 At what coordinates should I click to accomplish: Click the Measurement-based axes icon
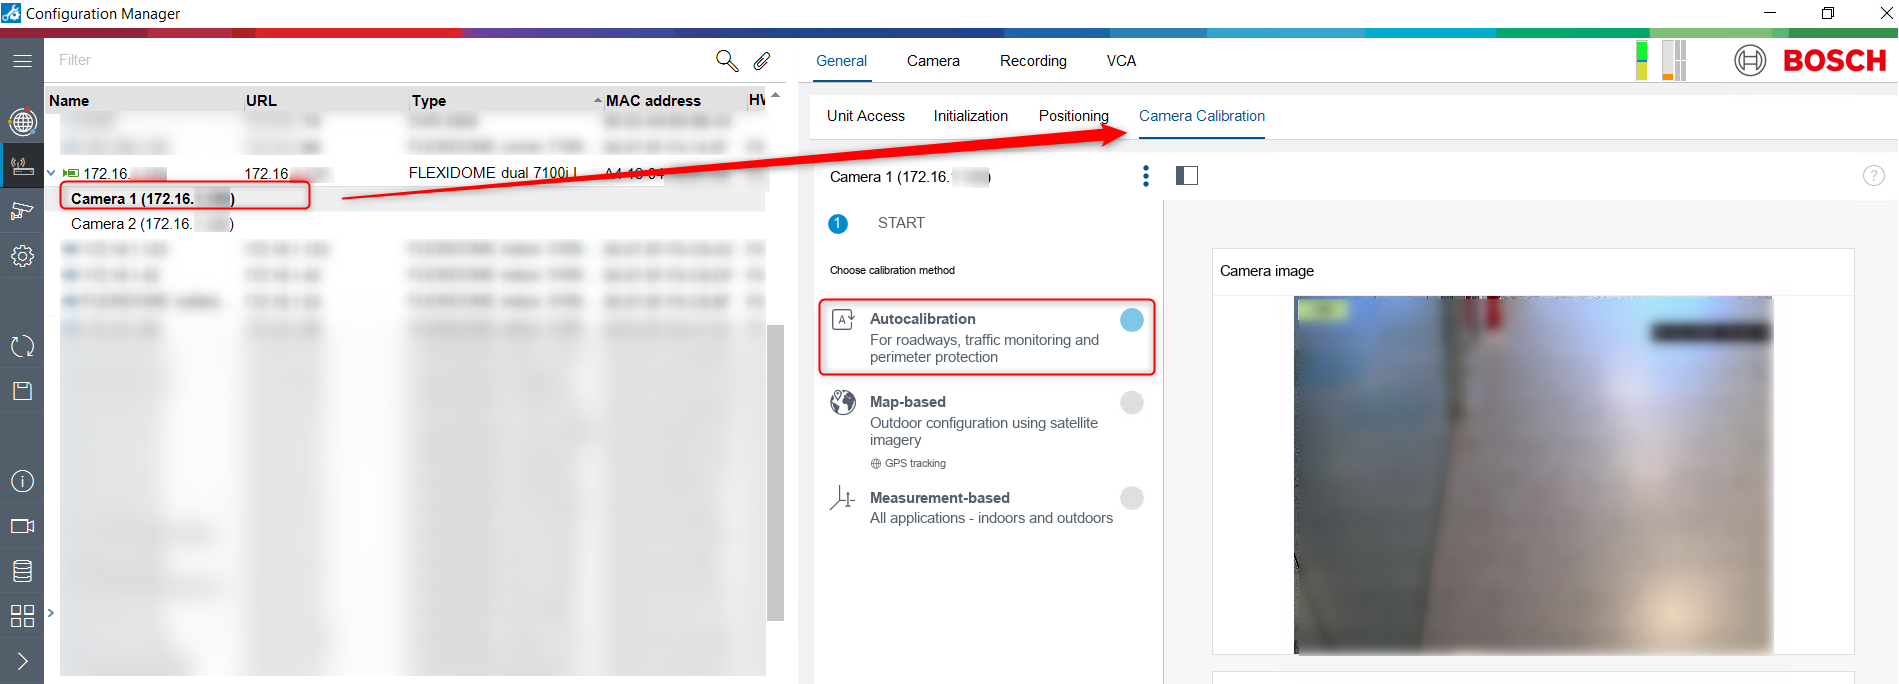coord(843,498)
